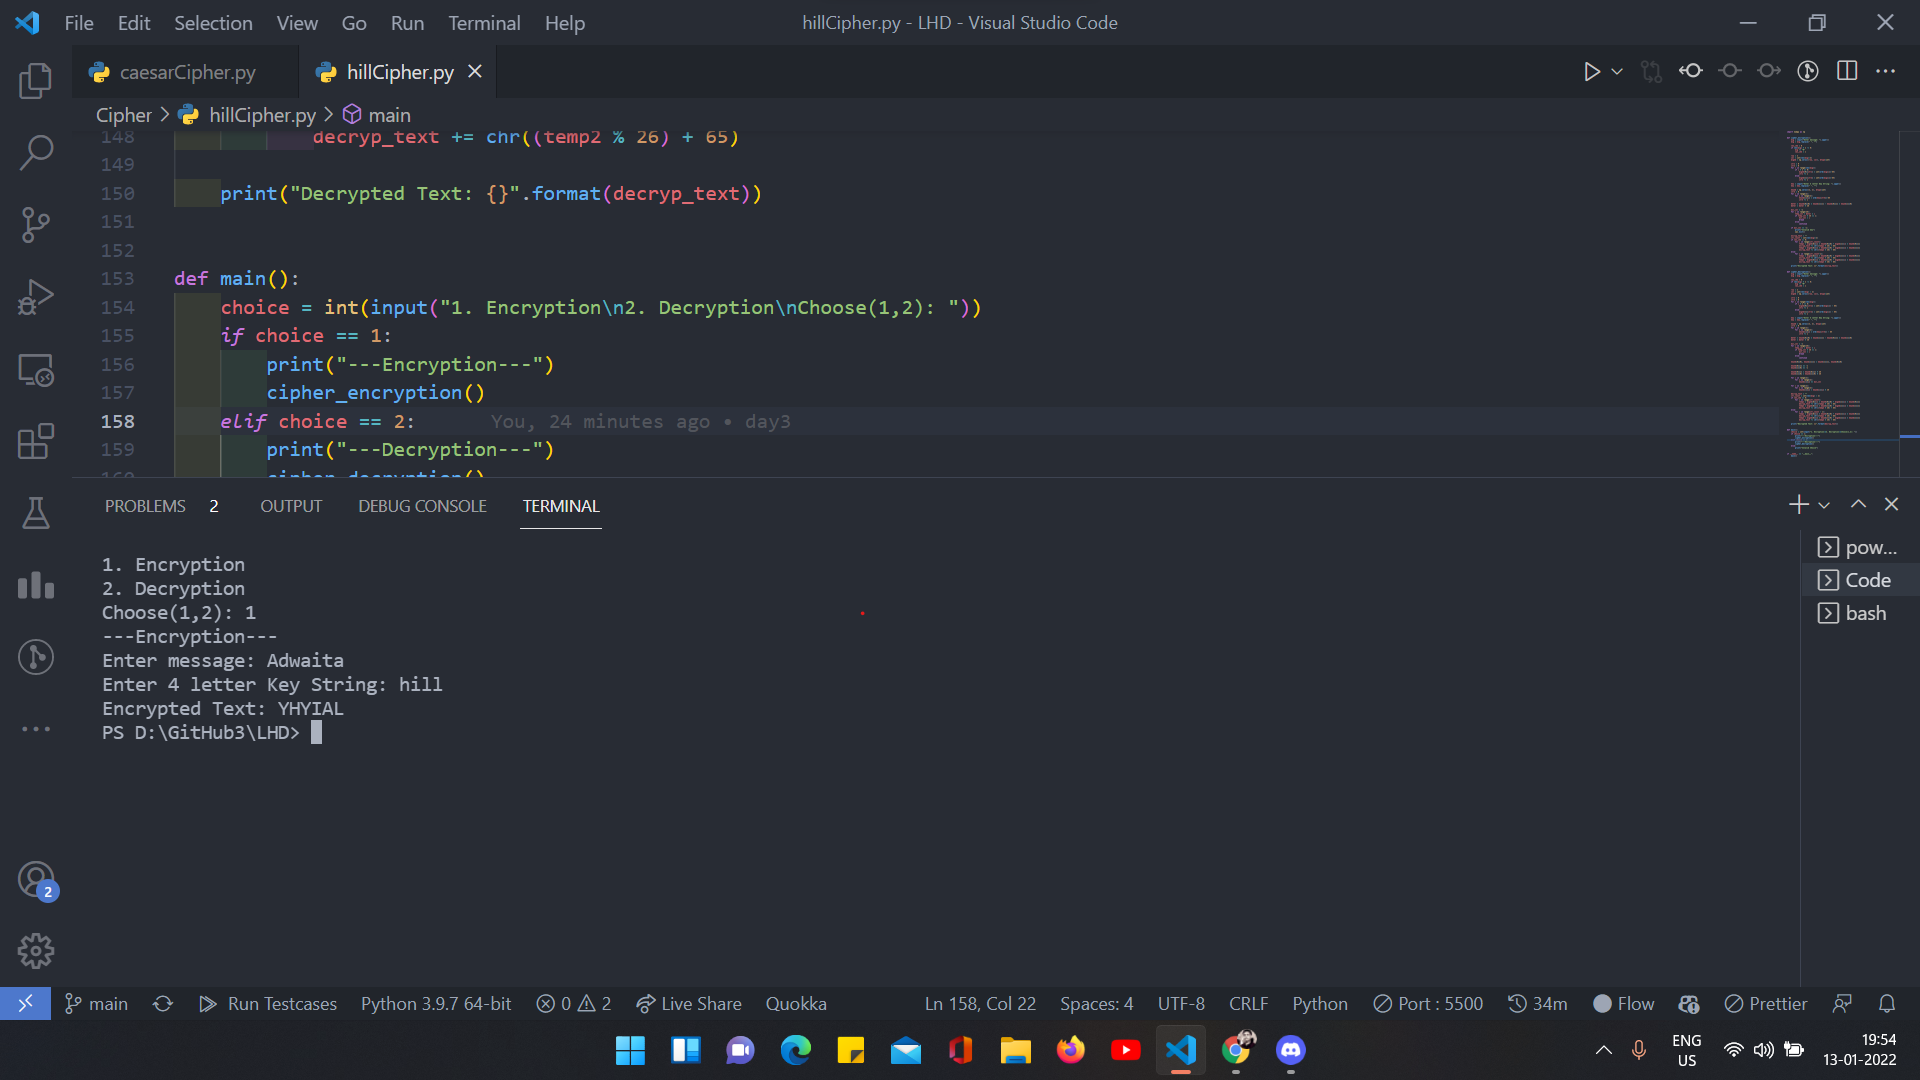Toggle Prettier formatter in status bar
1920x1080 pixels.
click(1766, 1003)
